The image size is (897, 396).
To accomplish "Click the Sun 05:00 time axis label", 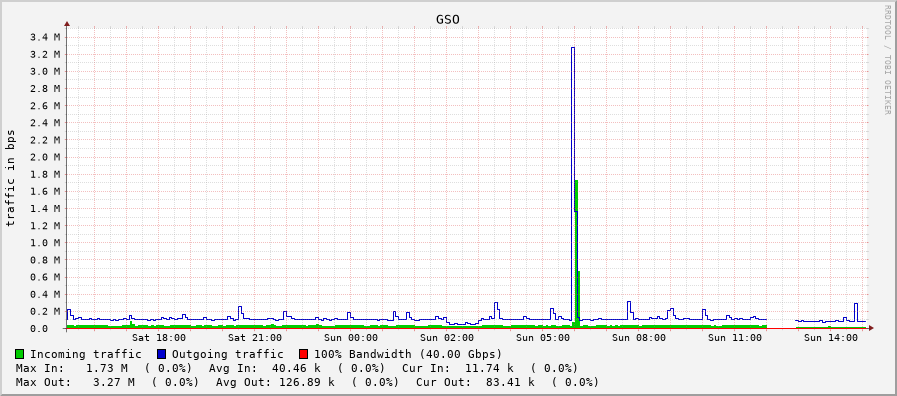I will pos(543,338).
